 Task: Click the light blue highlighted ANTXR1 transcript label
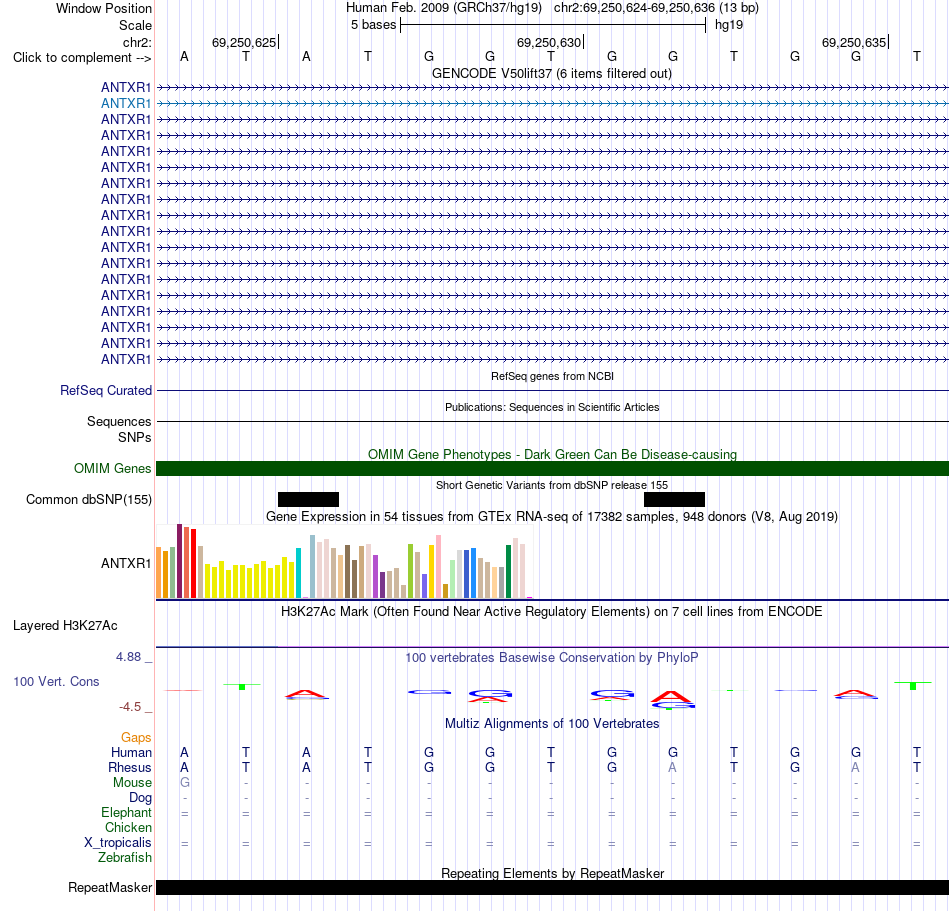point(125,104)
